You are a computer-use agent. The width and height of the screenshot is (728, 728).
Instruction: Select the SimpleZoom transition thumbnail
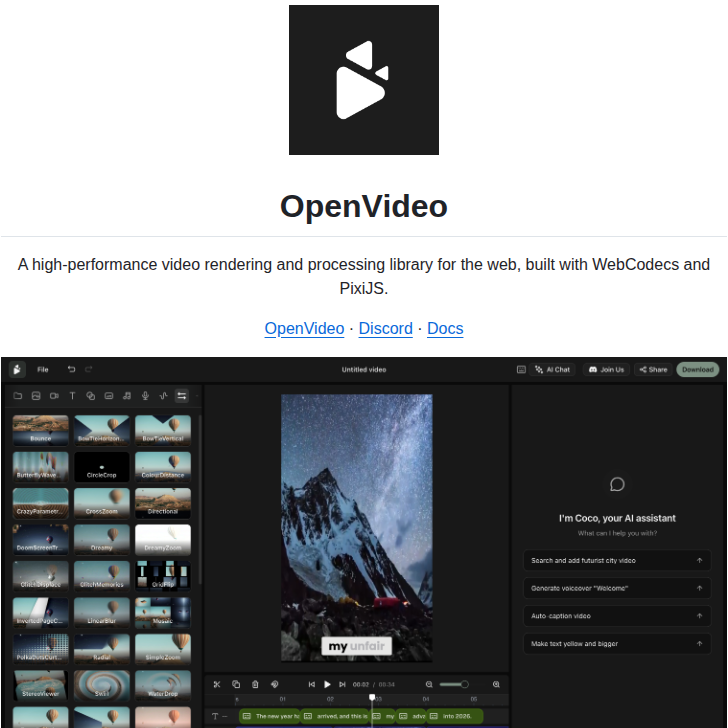pyautogui.click(x=163, y=649)
